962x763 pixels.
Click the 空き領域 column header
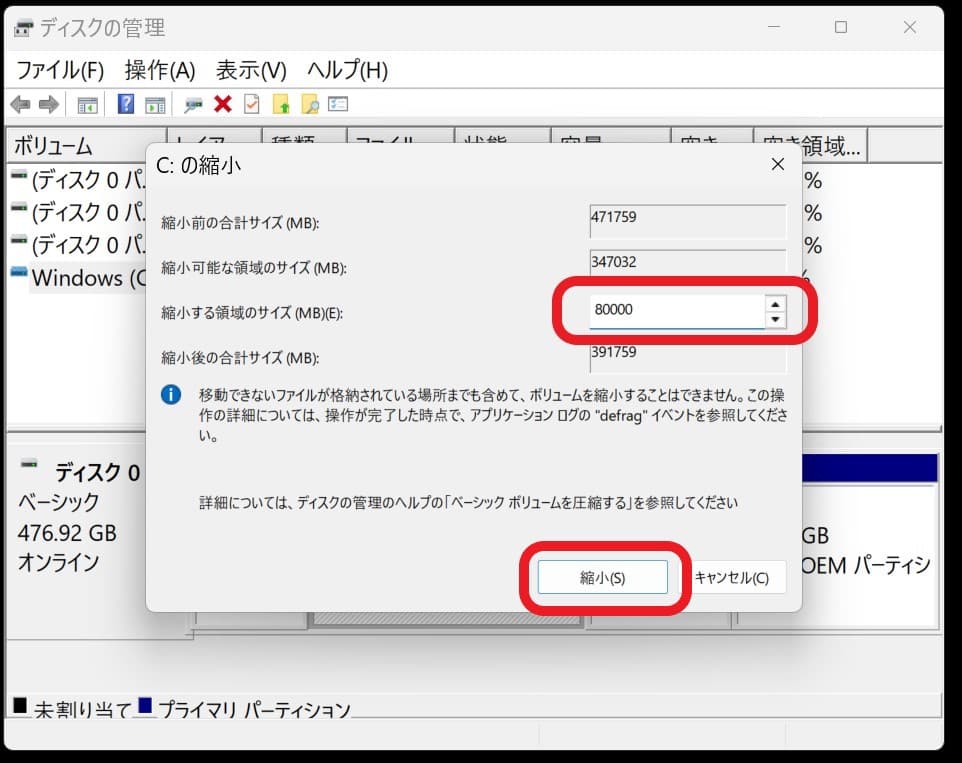point(810,146)
